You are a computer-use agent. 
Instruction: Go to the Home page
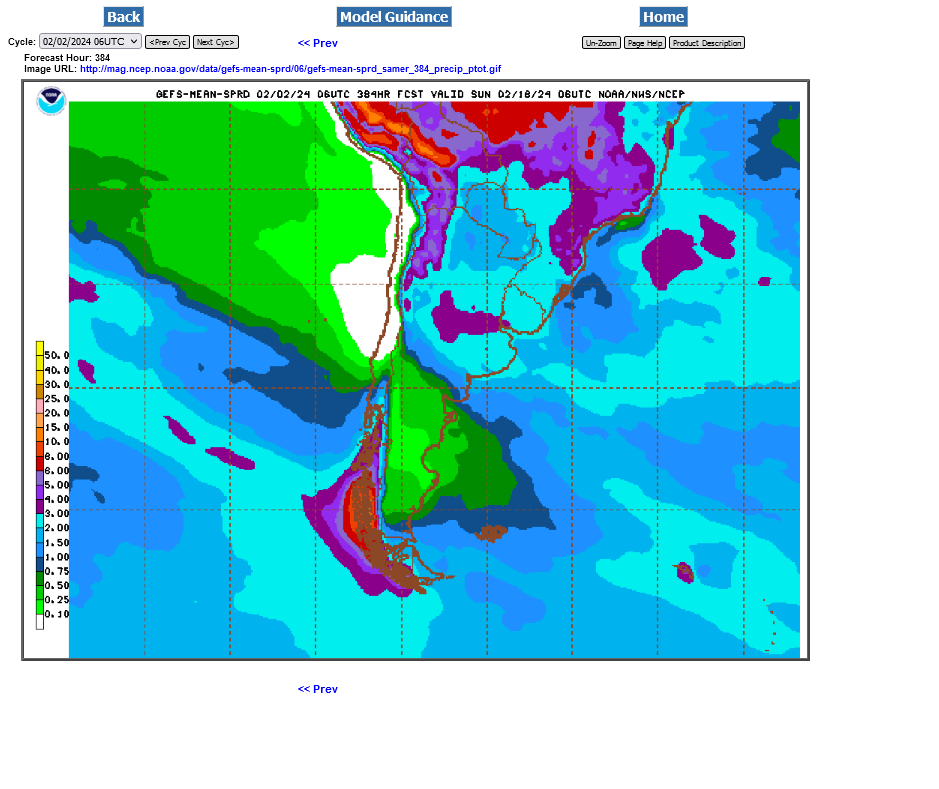coord(664,17)
